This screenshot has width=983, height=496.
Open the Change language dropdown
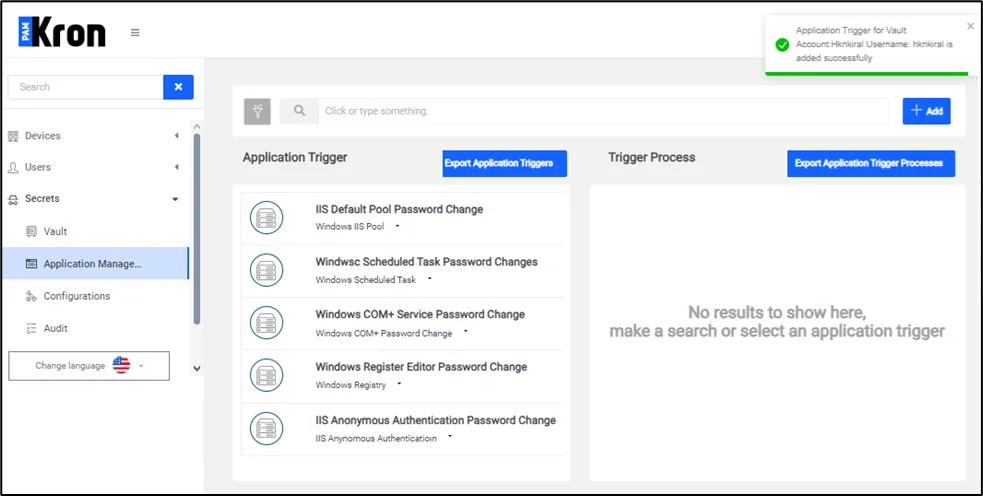(x=89, y=366)
